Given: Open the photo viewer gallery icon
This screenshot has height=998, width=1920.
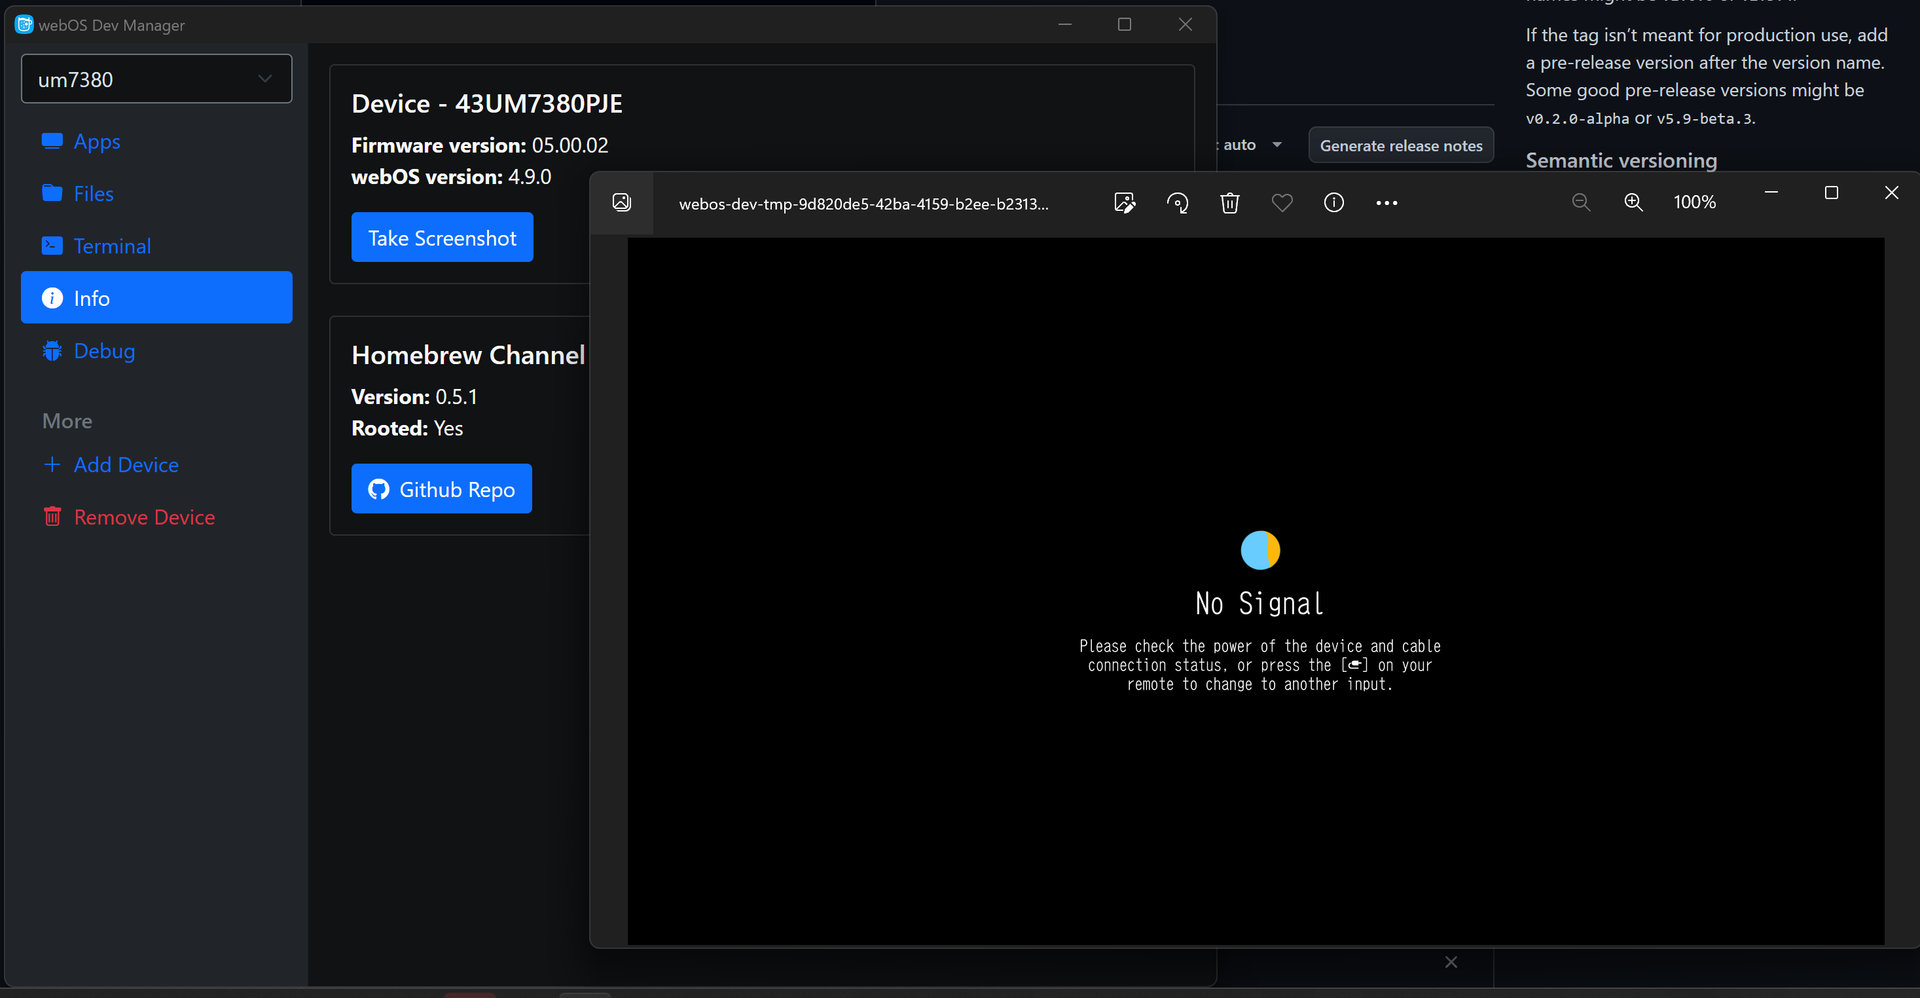Looking at the screenshot, I should (x=622, y=203).
